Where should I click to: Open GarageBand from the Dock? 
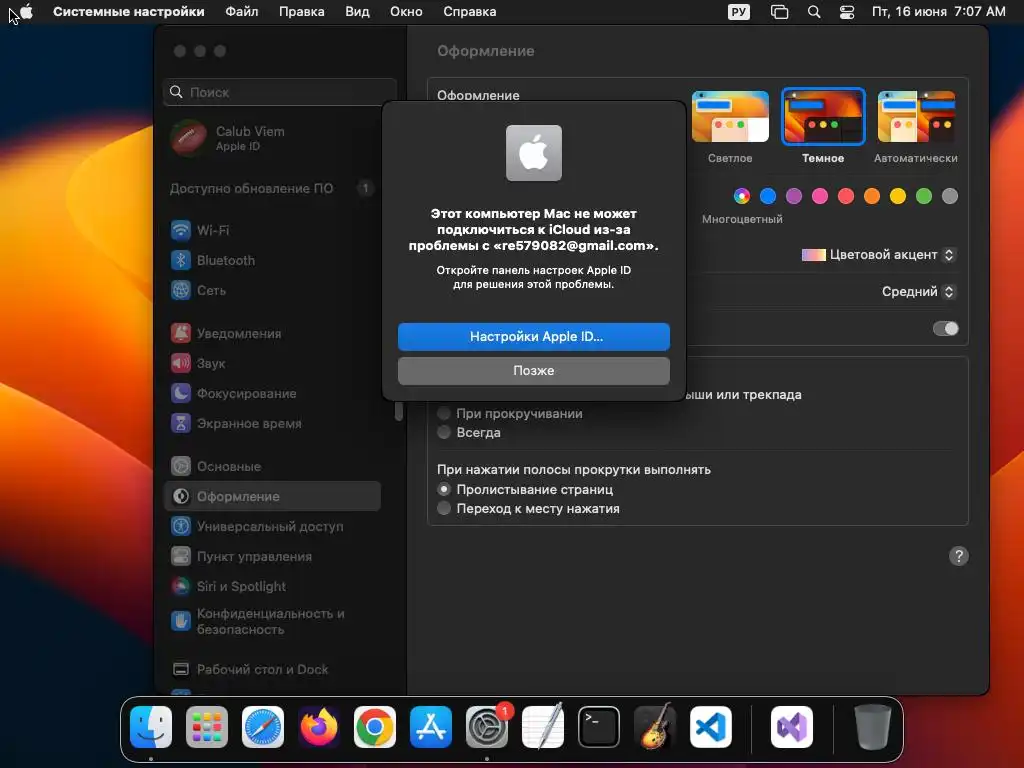point(655,727)
